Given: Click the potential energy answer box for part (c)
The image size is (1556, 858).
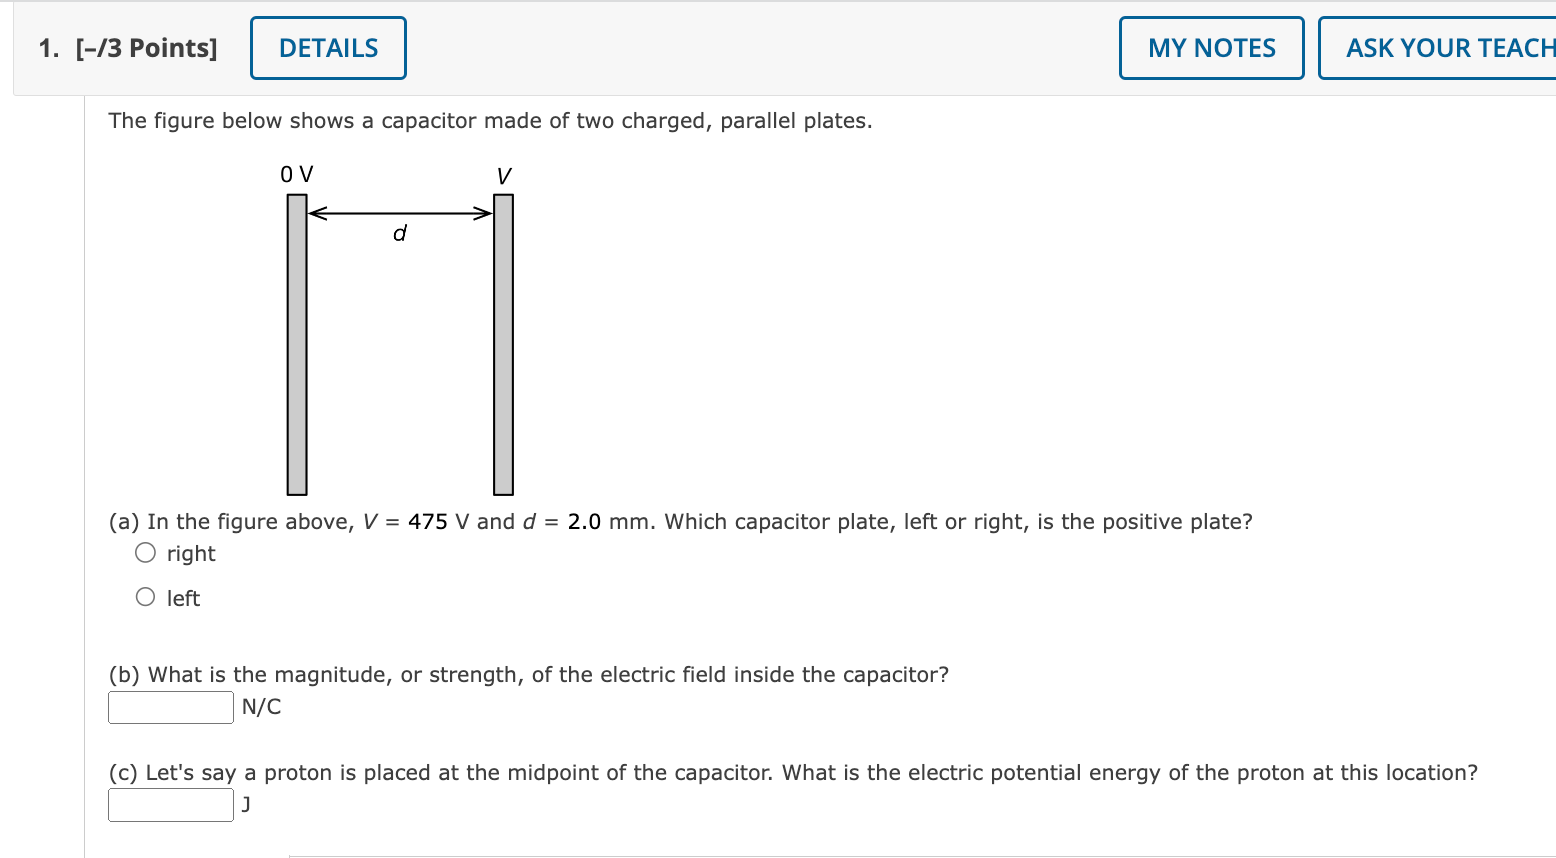Looking at the screenshot, I should pos(170,805).
